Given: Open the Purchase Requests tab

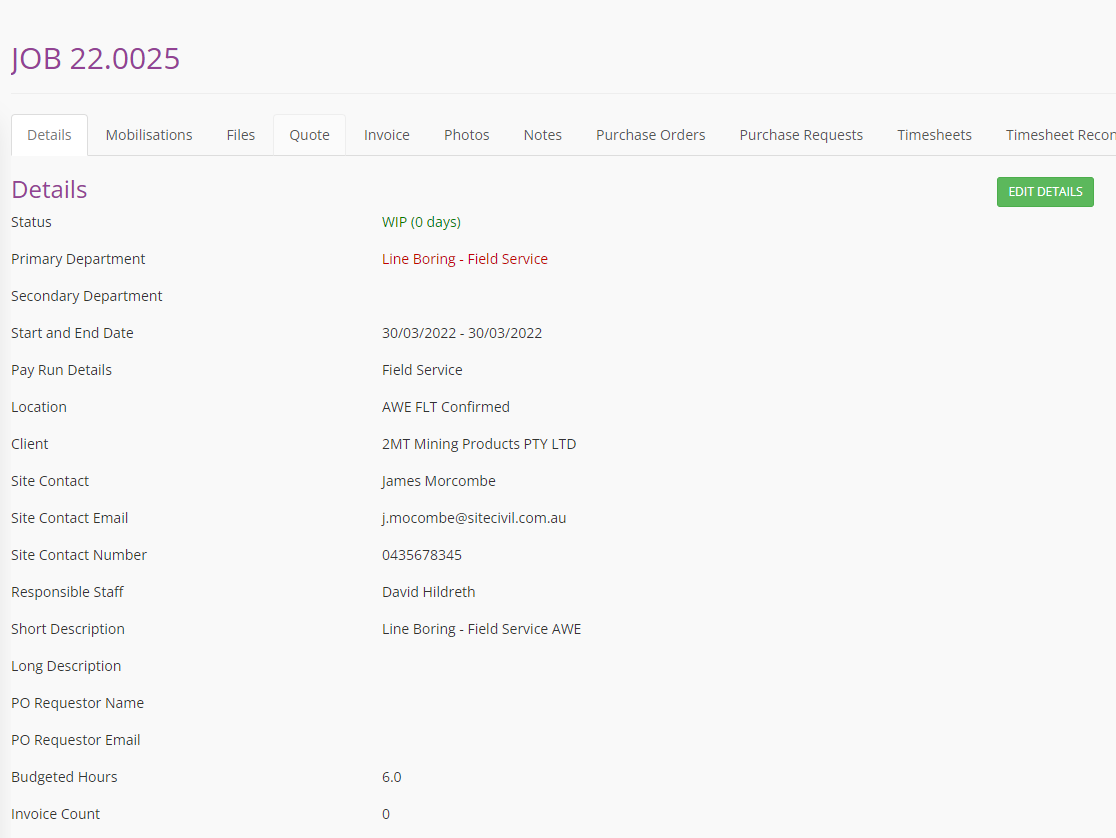Looking at the screenshot, I should 801,135.
